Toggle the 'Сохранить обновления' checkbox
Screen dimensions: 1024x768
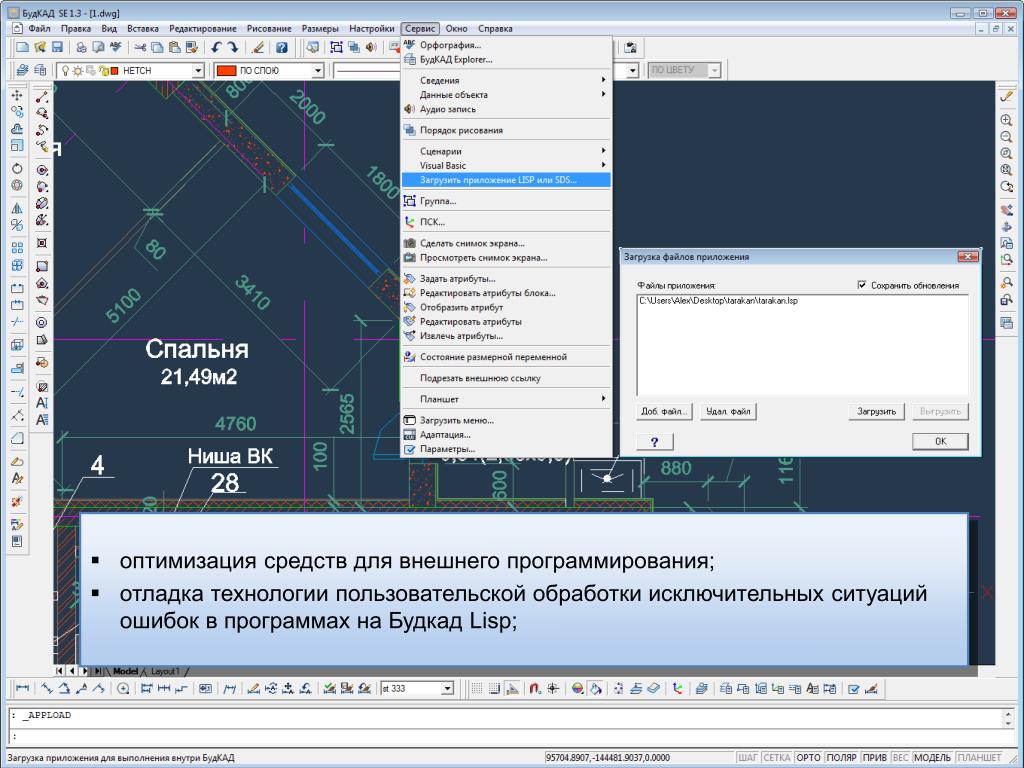click(861, 285)
